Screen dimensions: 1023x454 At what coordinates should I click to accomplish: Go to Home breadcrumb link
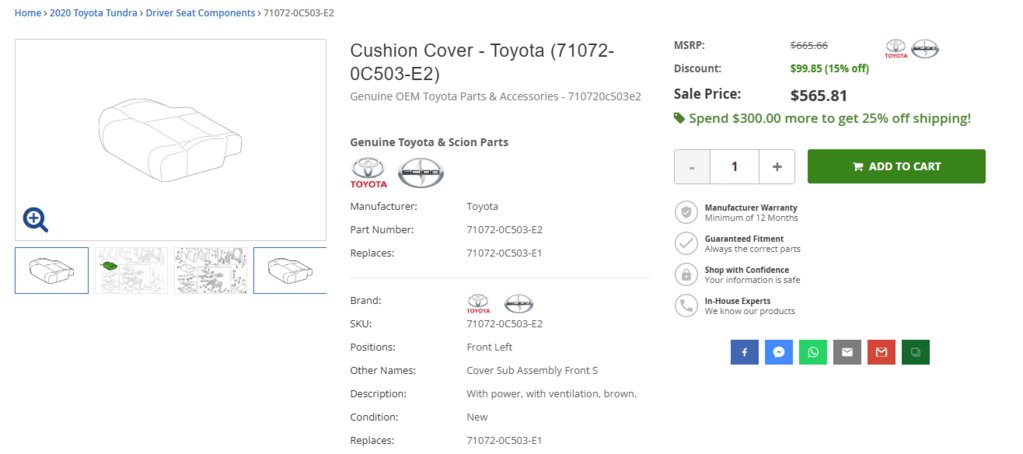[x=27, y=12]
